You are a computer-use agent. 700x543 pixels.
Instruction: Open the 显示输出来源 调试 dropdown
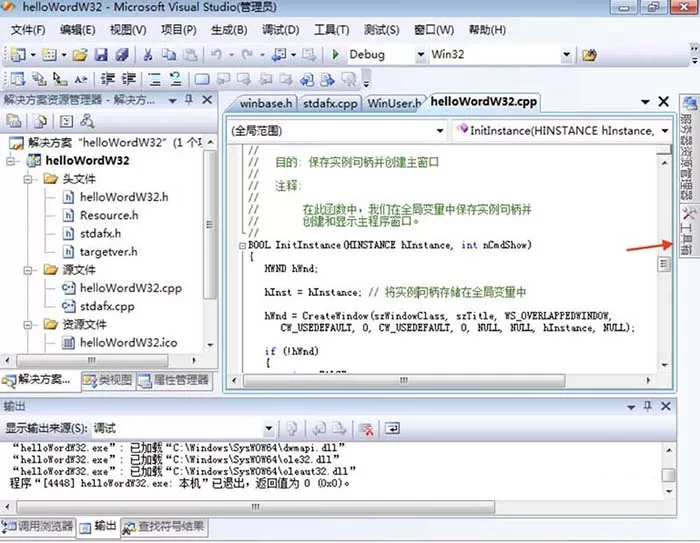click(269, 429)
